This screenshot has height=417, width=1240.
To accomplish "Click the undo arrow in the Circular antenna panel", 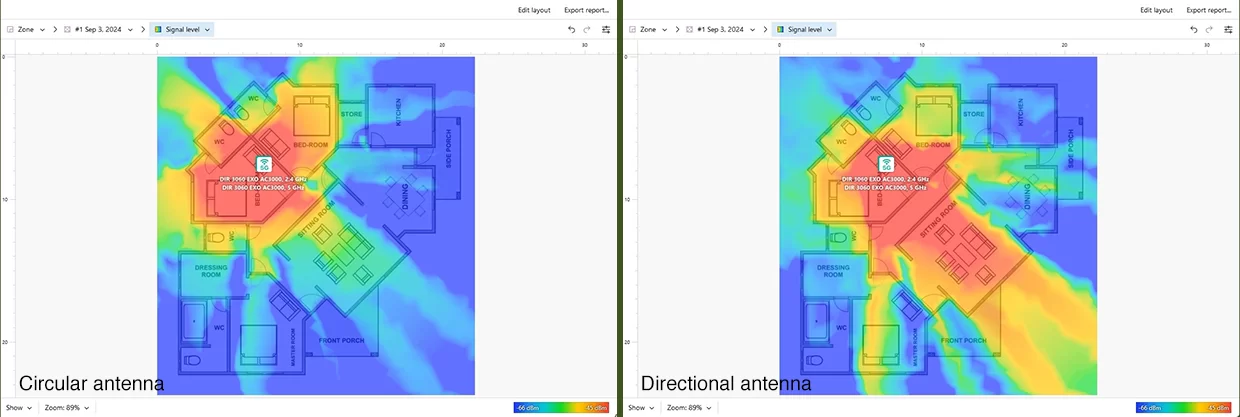I will point(571,30).
